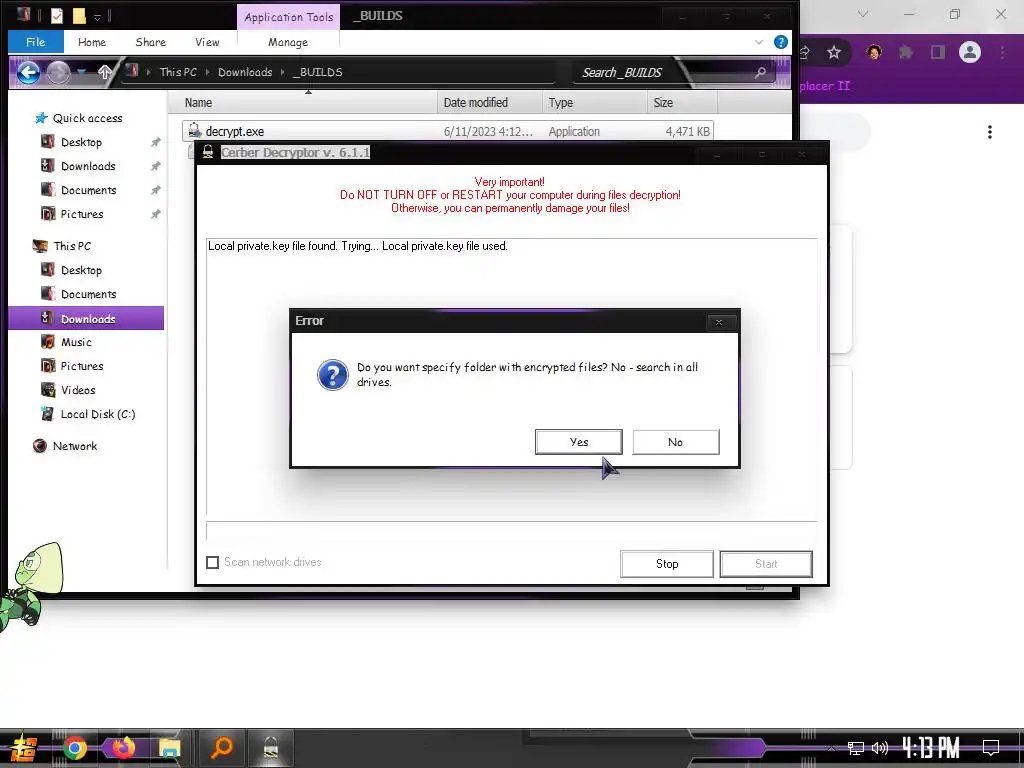
Task: Open Google Chrome from the taskbar
Action: (74, 748)
